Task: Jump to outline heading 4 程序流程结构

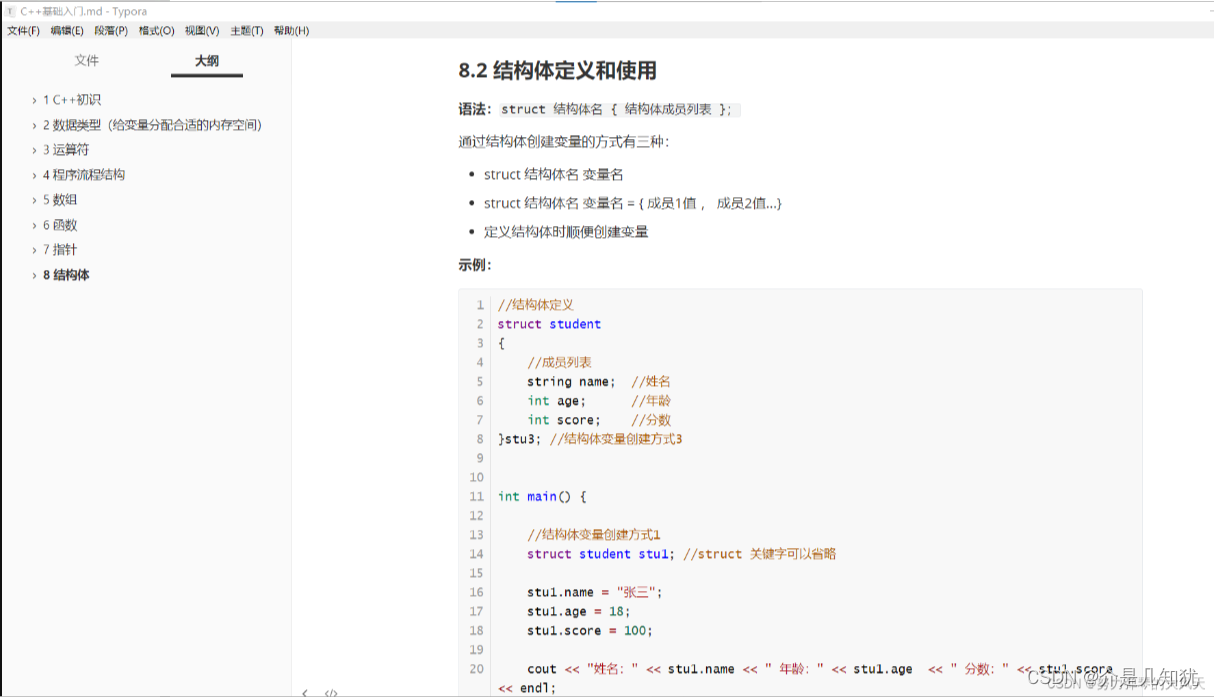Action: coord(84,175)
